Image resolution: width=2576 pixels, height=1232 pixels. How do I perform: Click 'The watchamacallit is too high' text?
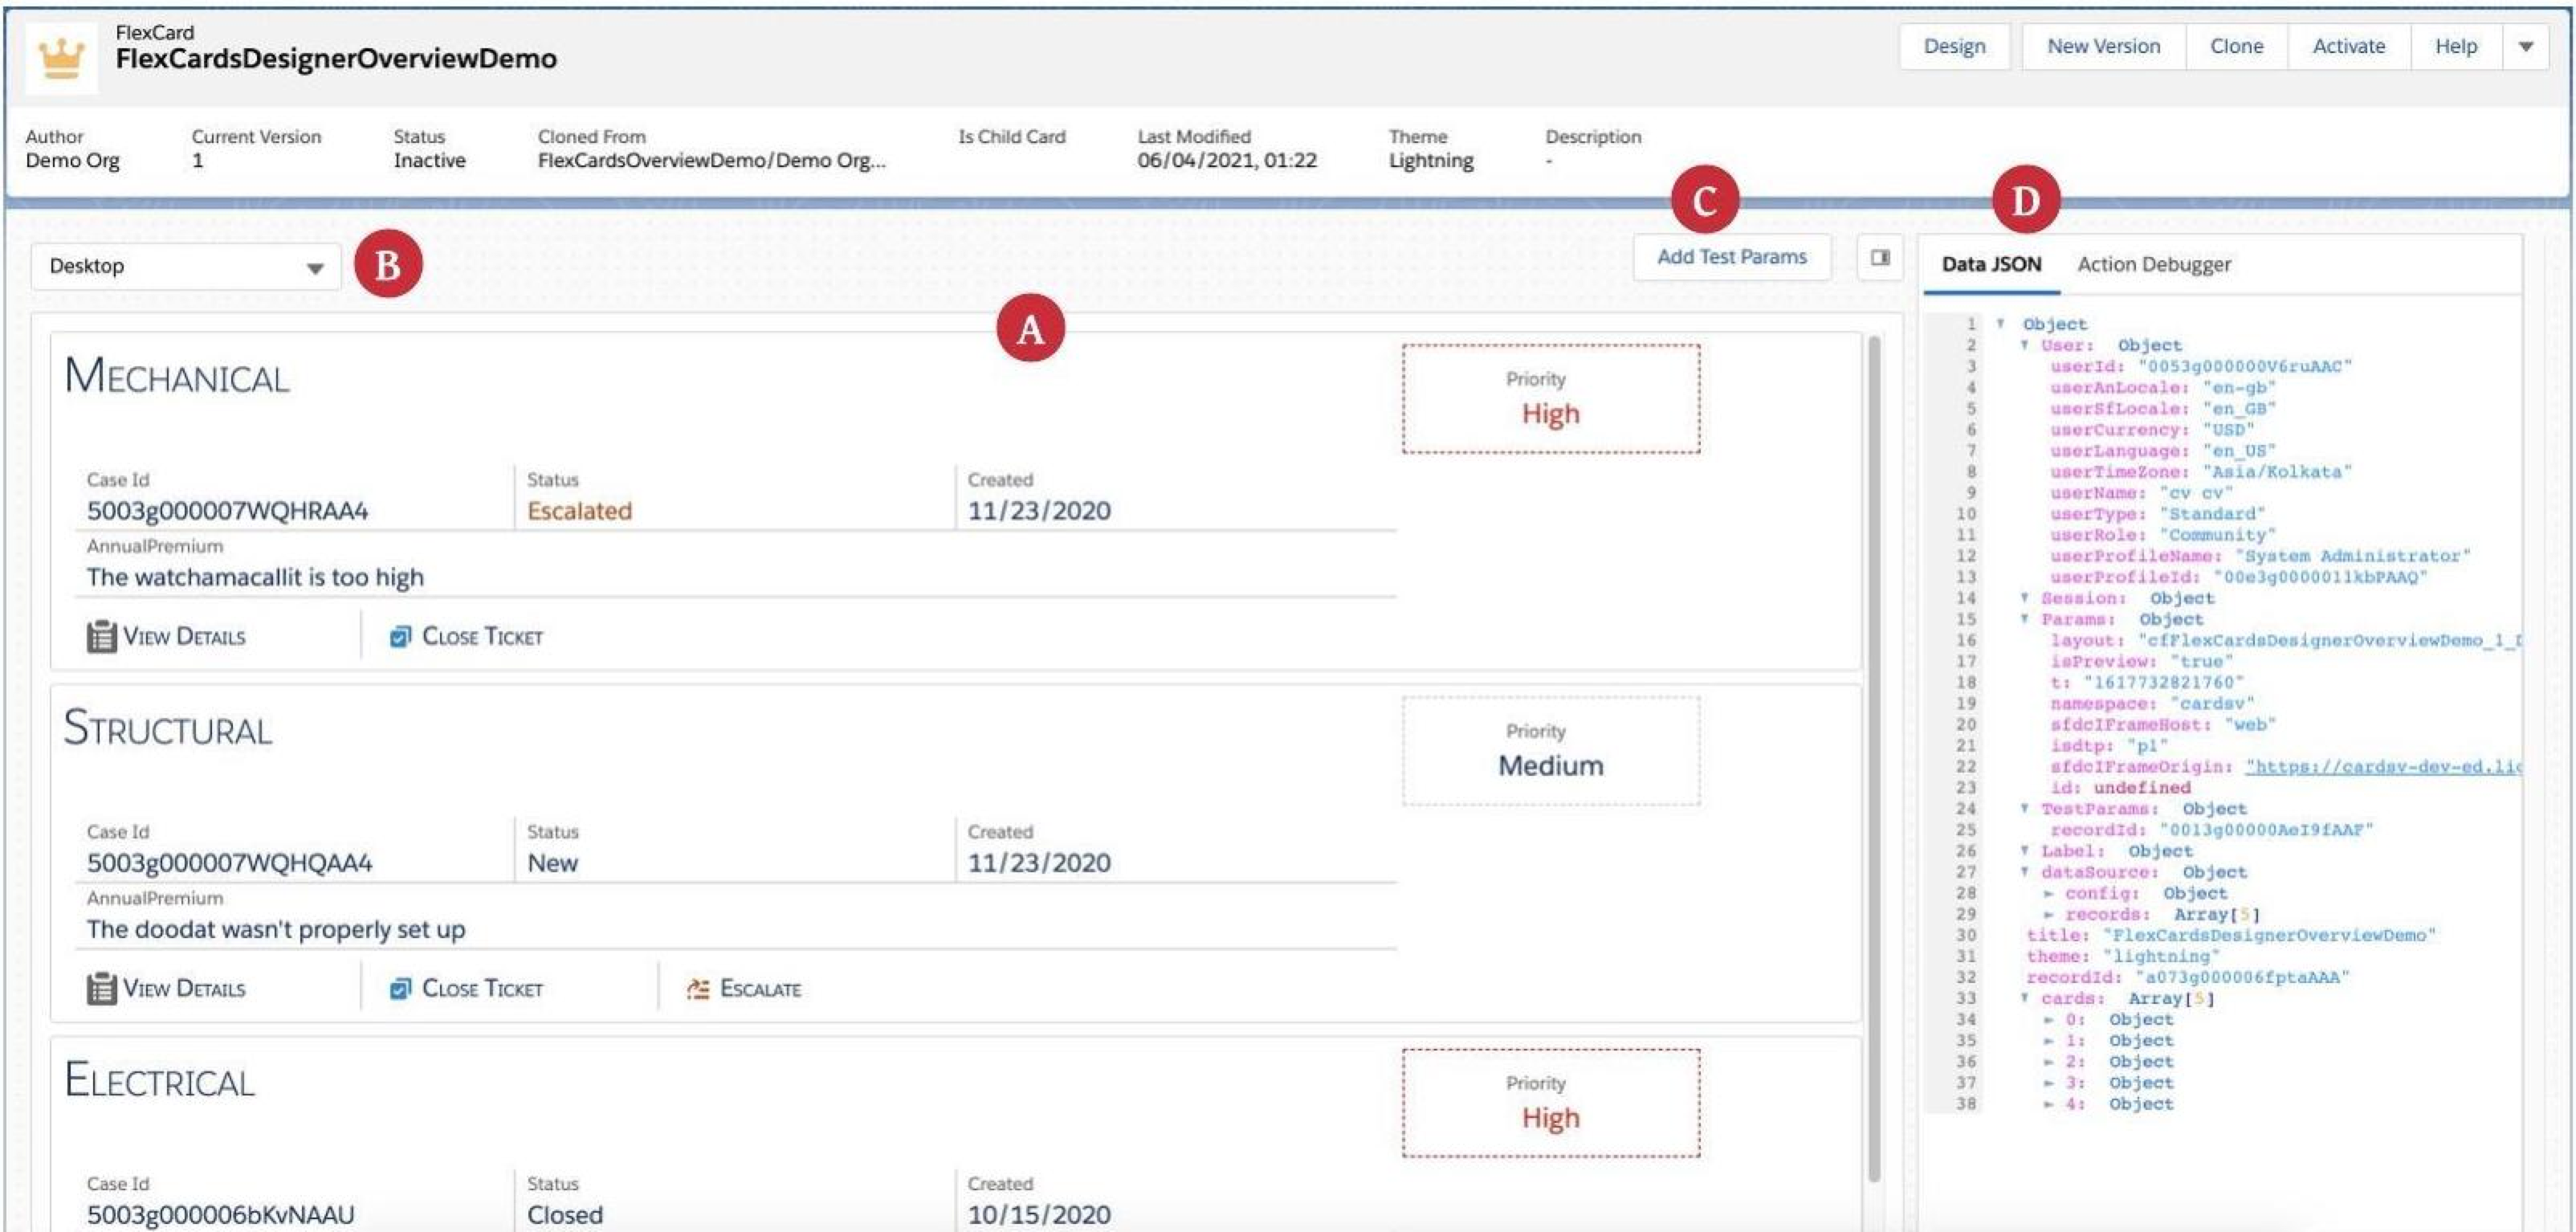coord(255,577)
